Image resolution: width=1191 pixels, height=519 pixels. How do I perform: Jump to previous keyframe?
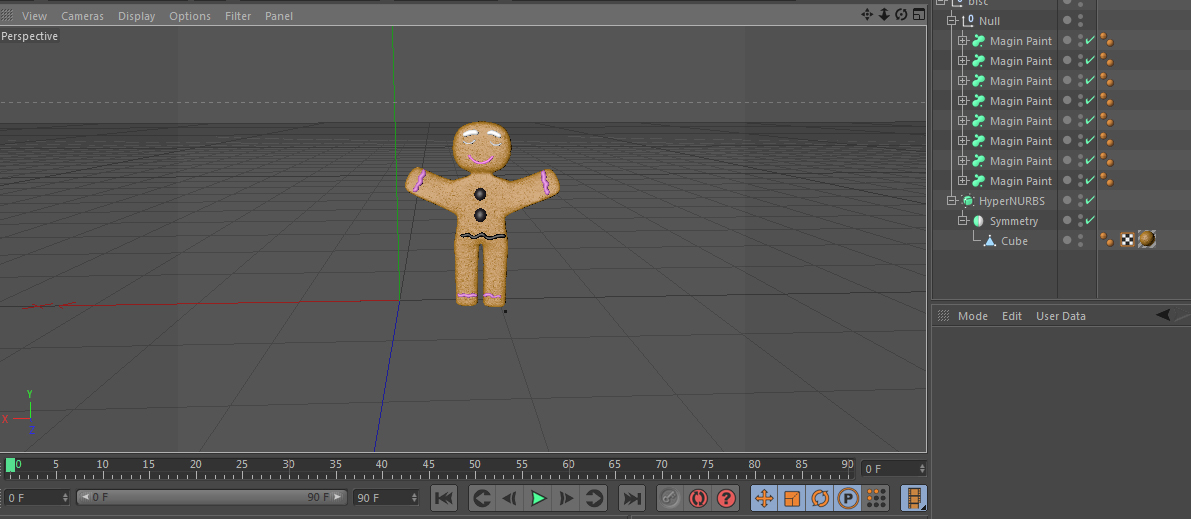[482, 498]
